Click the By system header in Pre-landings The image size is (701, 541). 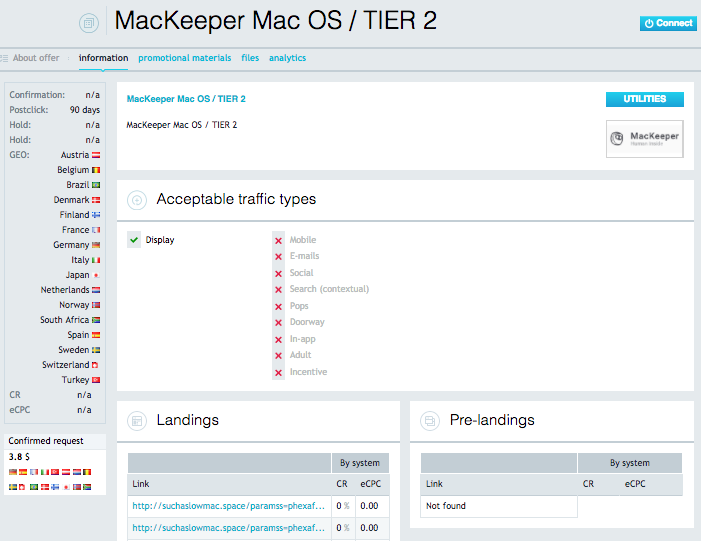tap(630, 463)
